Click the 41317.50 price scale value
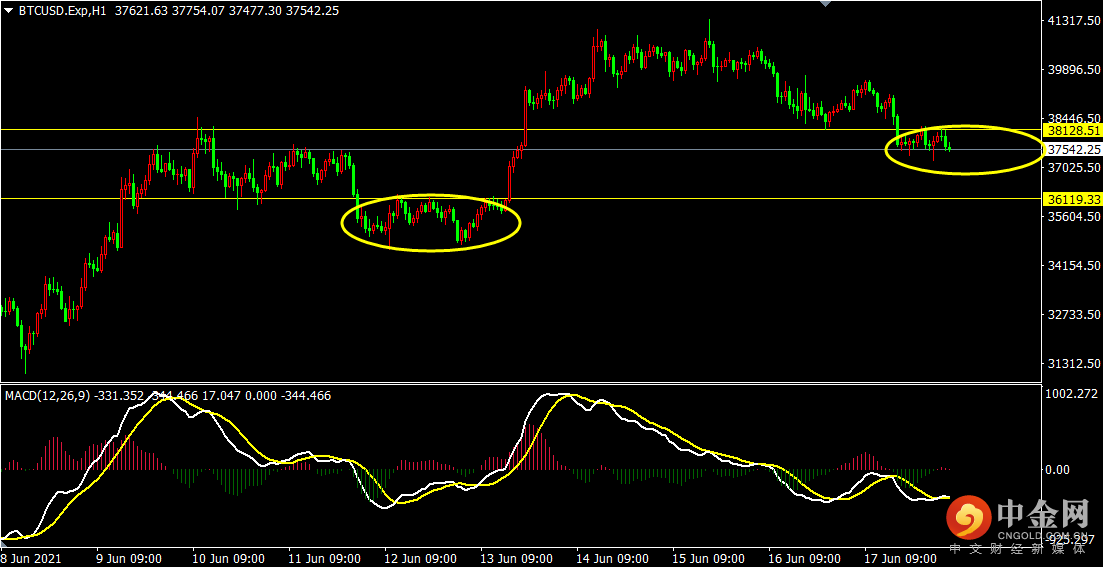1103x567 pixels. (x=1073, y=22)
